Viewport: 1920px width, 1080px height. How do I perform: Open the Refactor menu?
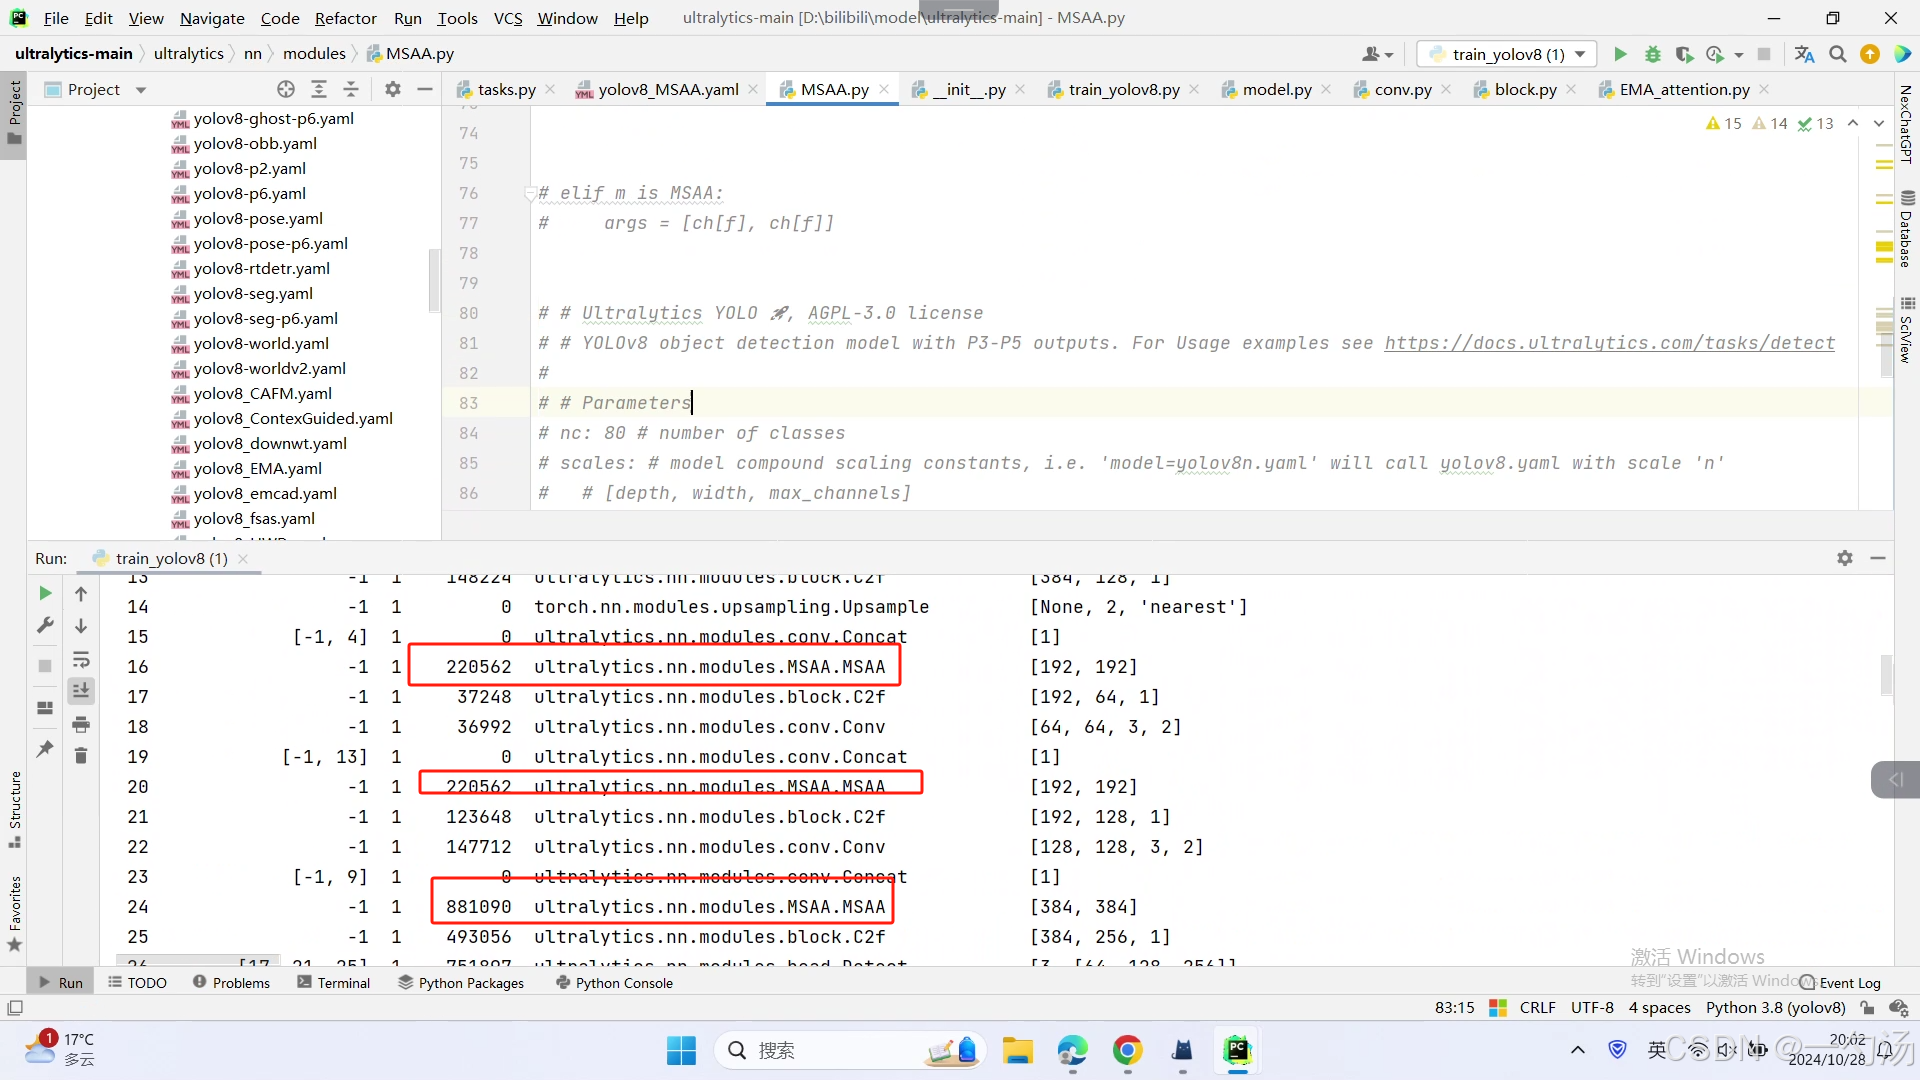point(345,18)
